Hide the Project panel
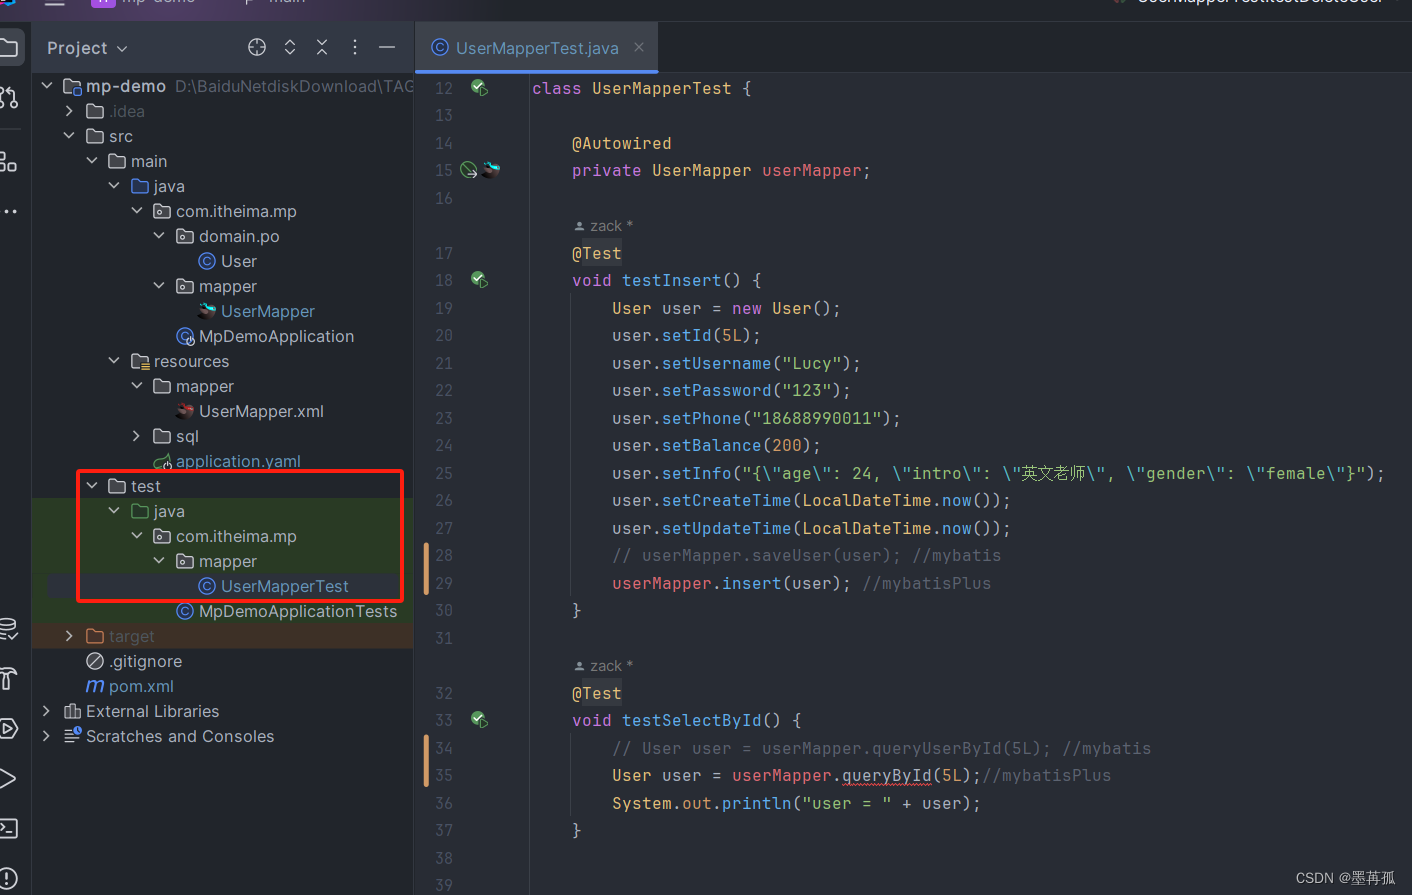The image size is (1412, 895). (387, 47)
